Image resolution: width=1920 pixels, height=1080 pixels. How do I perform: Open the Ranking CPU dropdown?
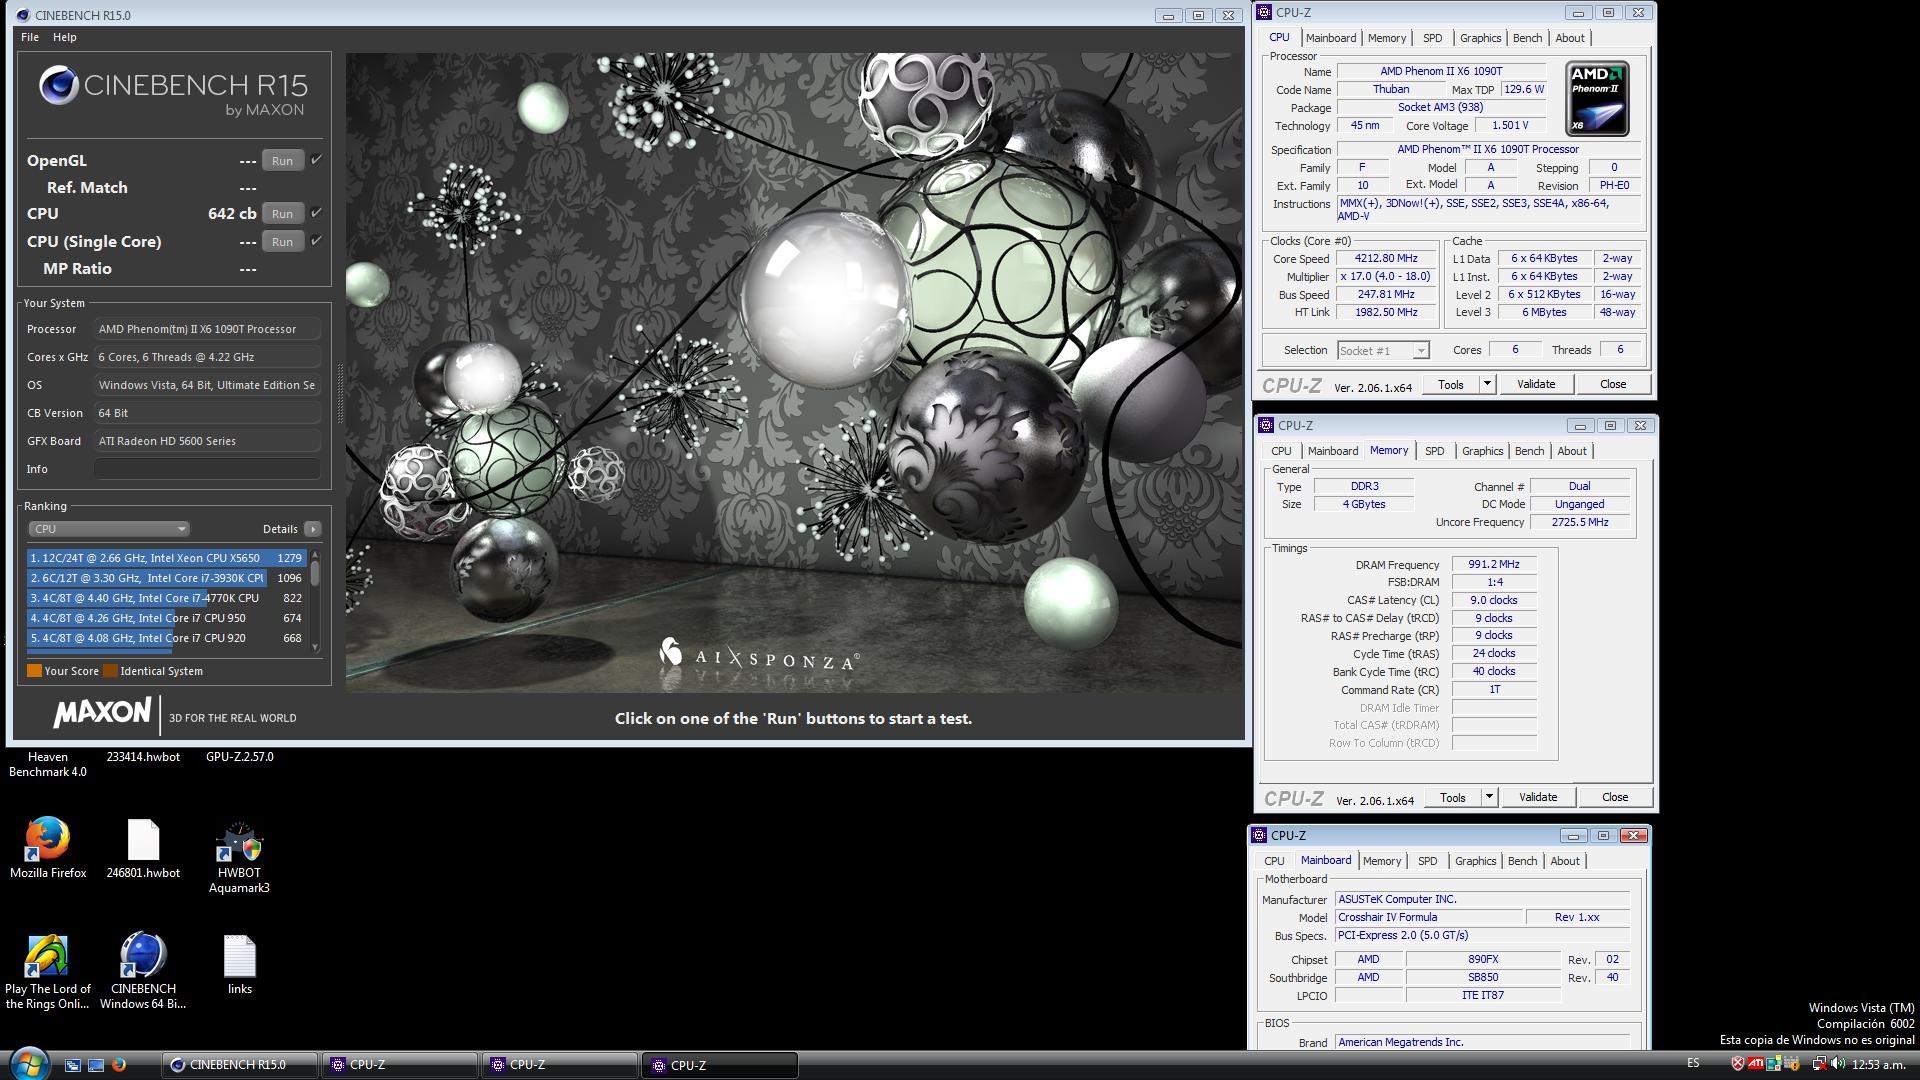108,529
